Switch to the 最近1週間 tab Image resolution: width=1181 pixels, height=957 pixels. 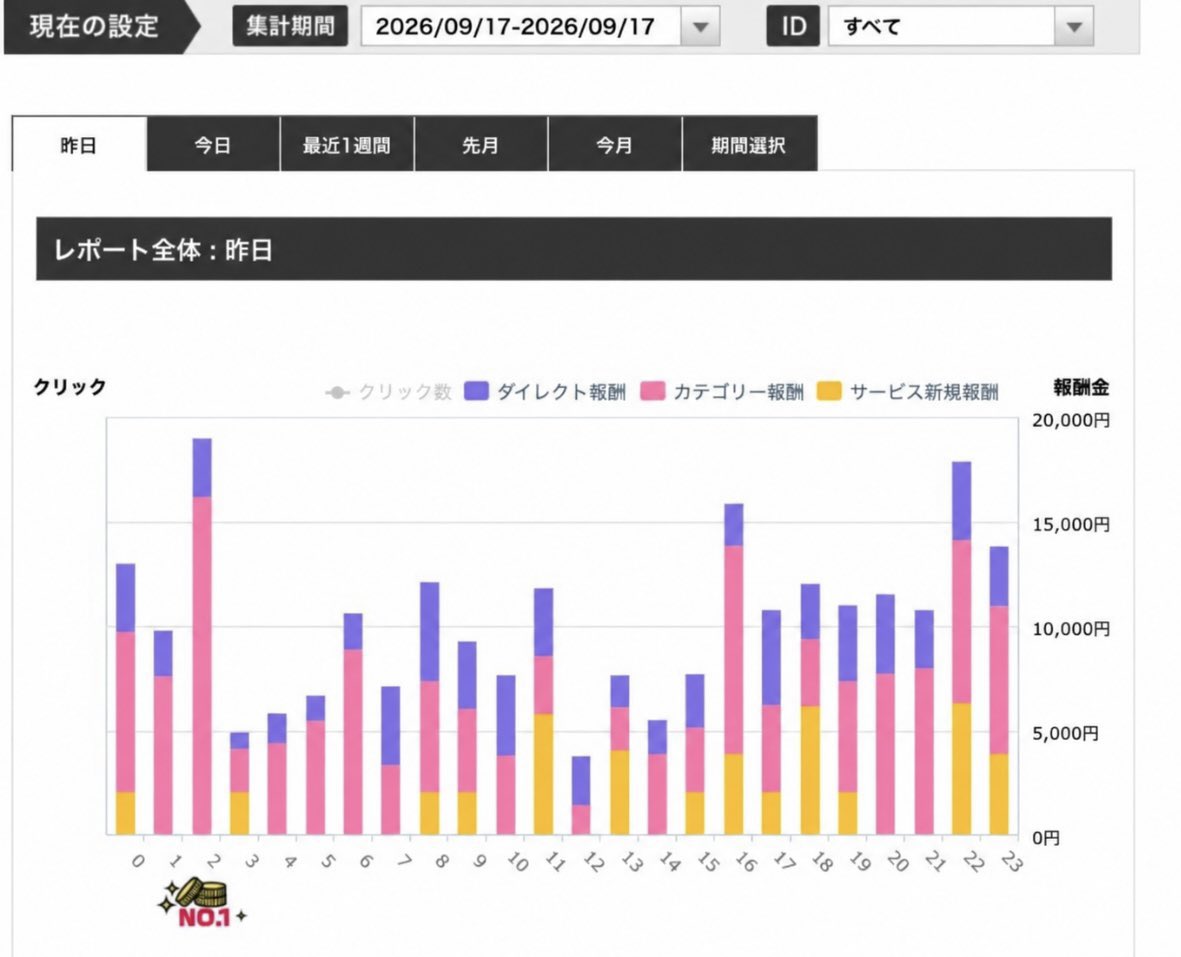coord(346,145)
